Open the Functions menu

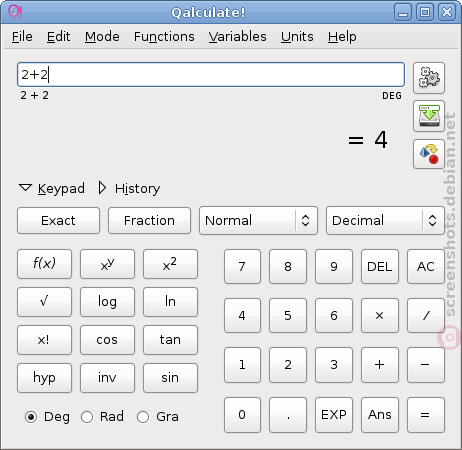coord(164,36)
